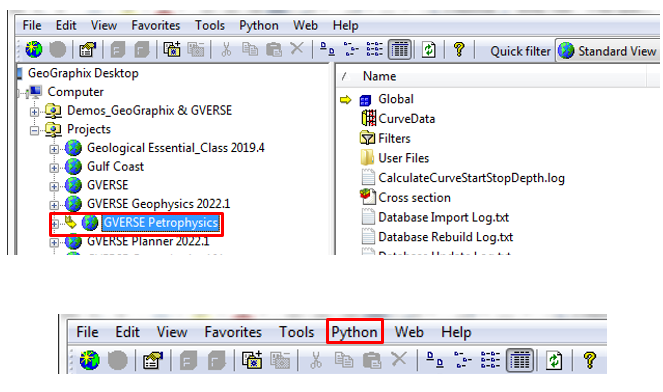
Task: Click the Refresh icon in lower toolbar
Action: pos(554,360)
